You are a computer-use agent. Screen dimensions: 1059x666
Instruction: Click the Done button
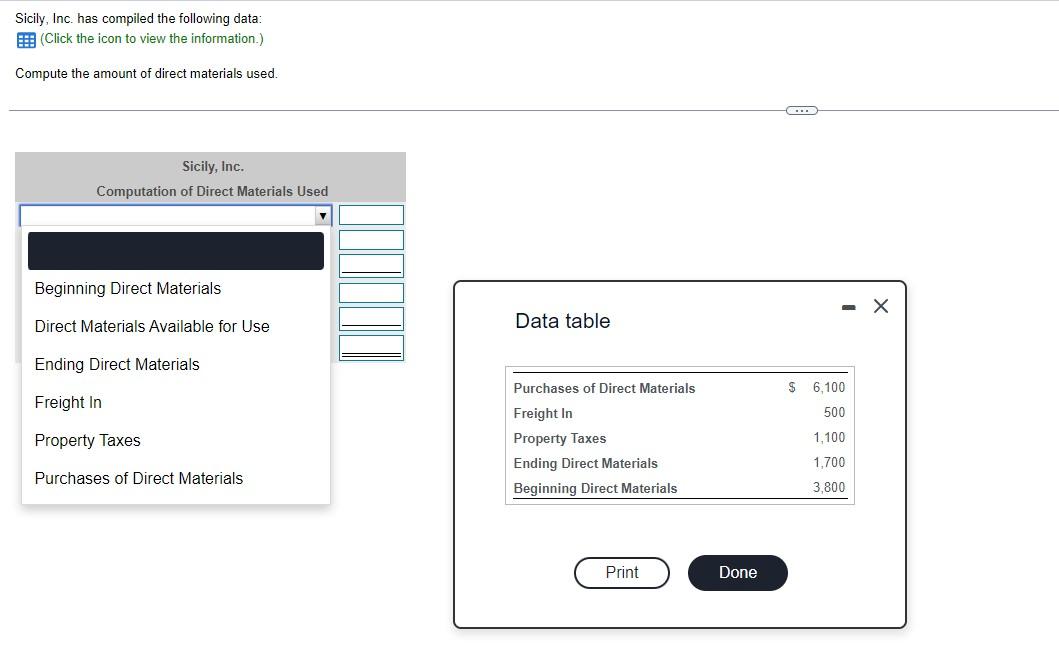[737, 572]
